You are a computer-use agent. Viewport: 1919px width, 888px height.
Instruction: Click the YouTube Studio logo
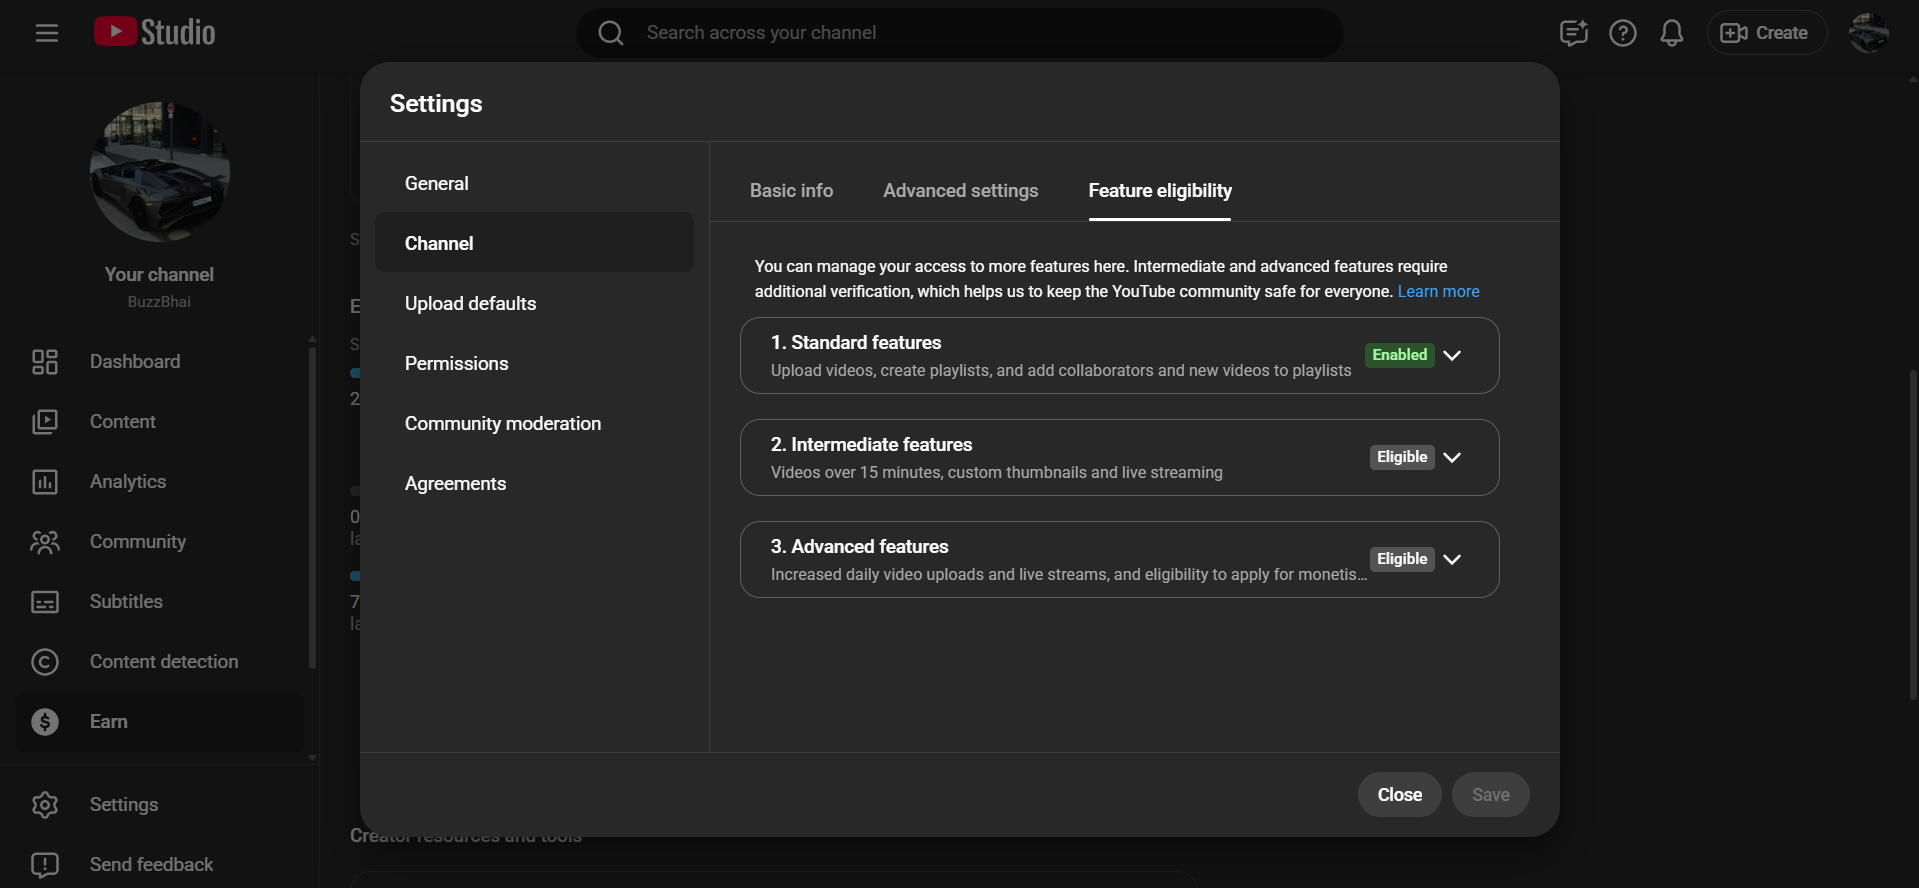155,32
